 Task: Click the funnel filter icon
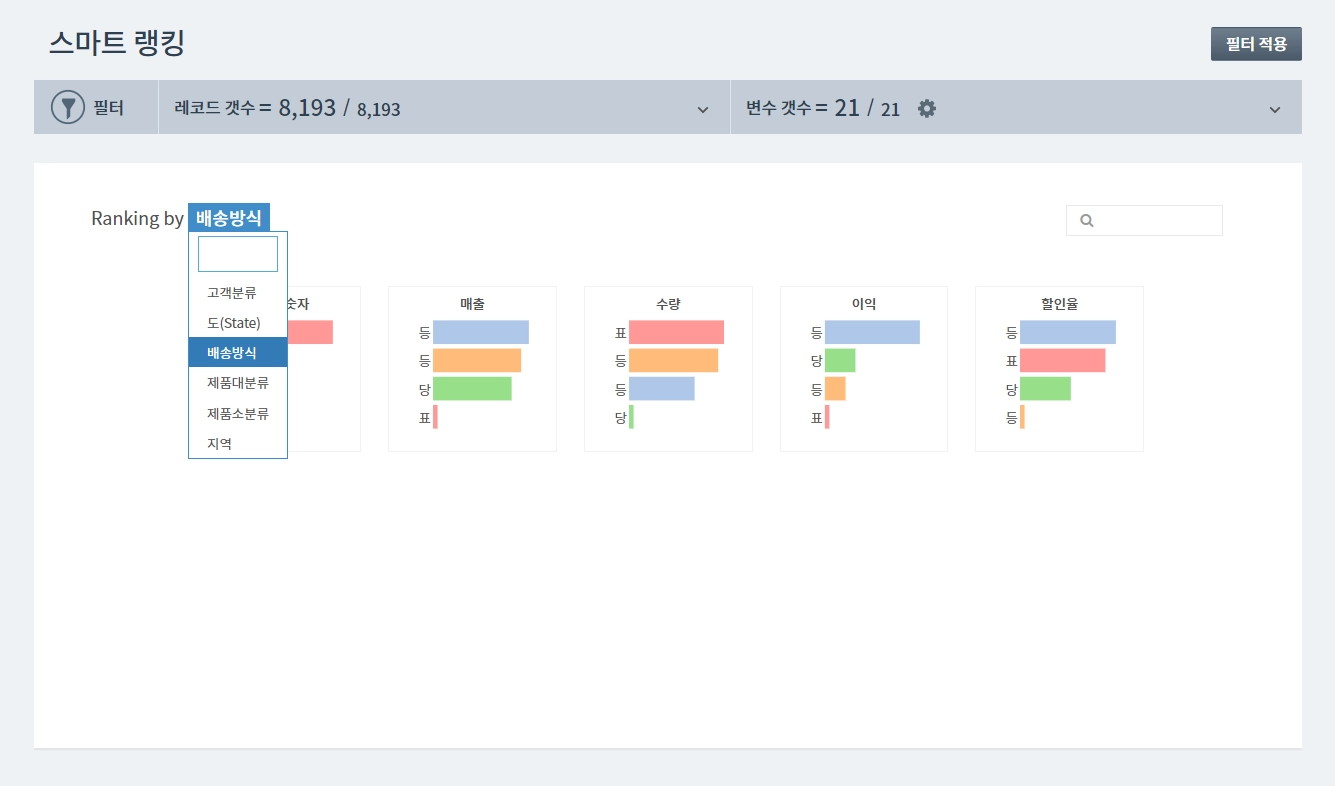point(68,107)
